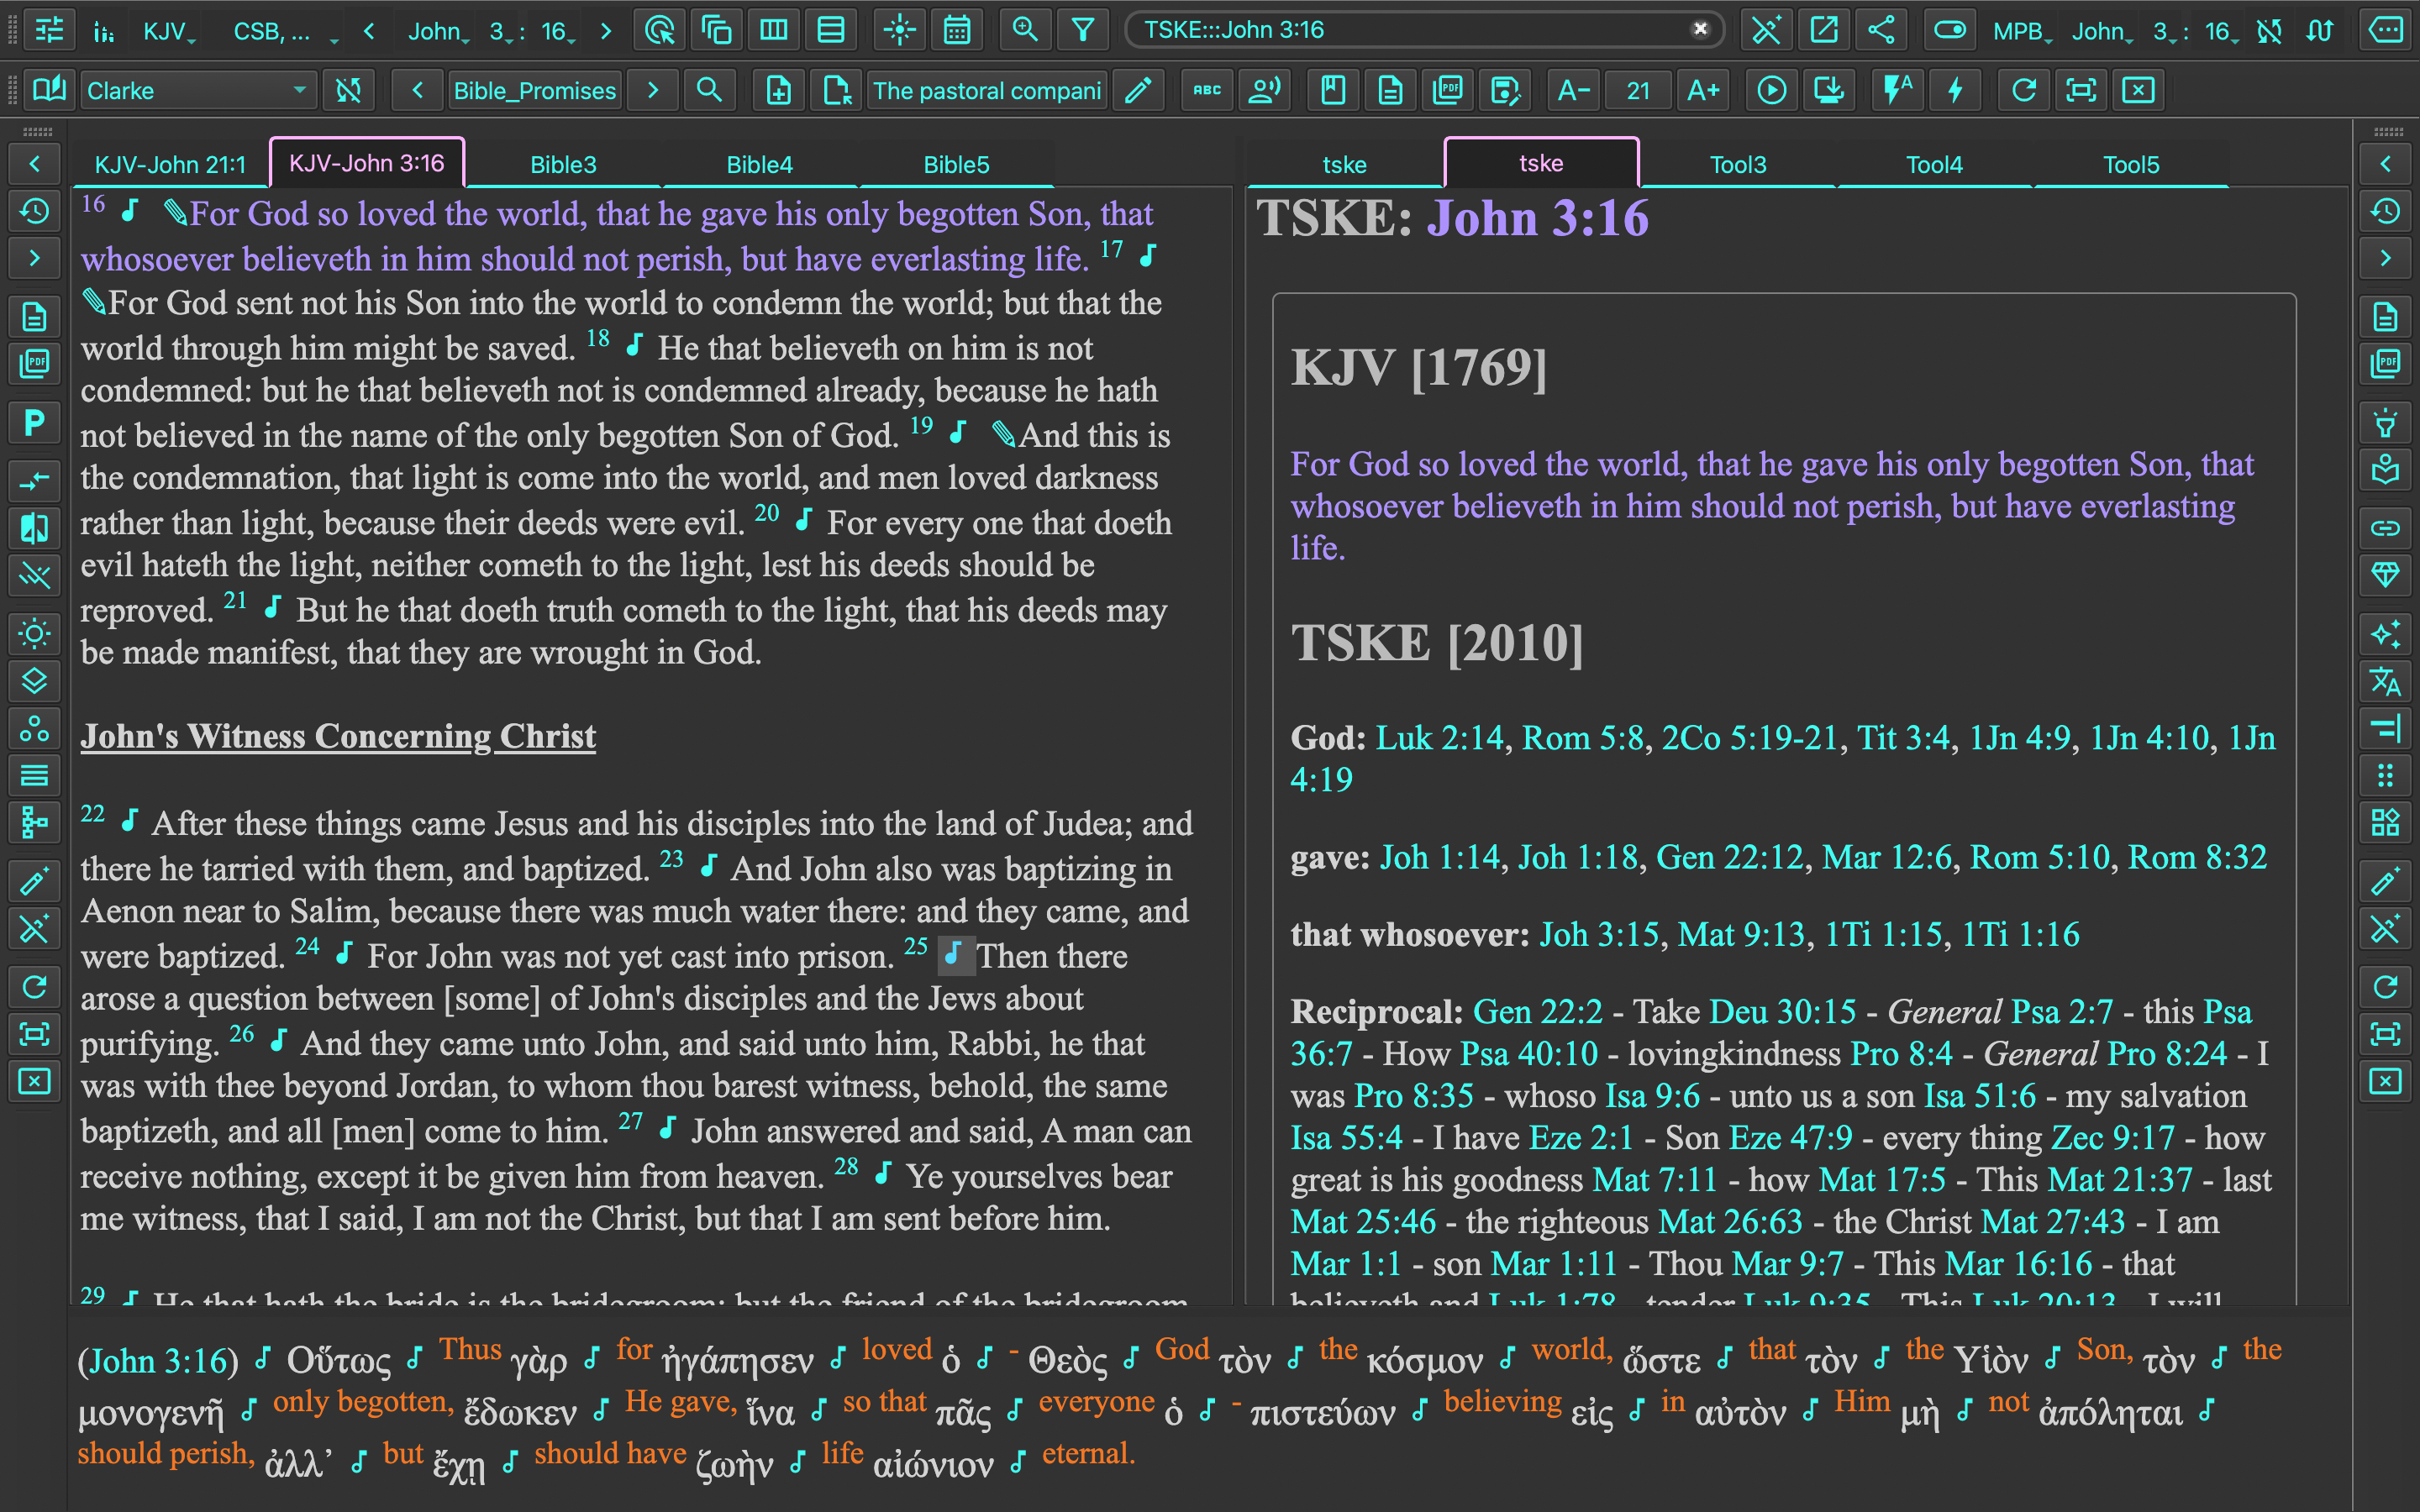Viewport: 2420px width, 1512px height.
Task: Toggle the switch icon left of MPB
Action: click(x=1949, y=30)
